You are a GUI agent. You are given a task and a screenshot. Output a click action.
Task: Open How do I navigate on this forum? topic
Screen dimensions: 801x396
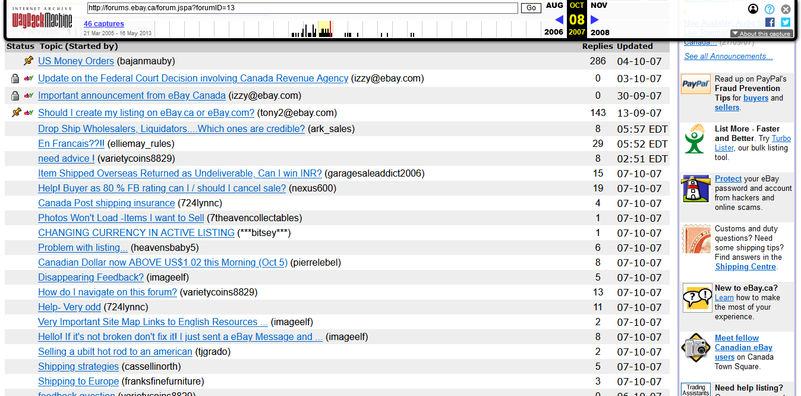click(x=107, y=292)
